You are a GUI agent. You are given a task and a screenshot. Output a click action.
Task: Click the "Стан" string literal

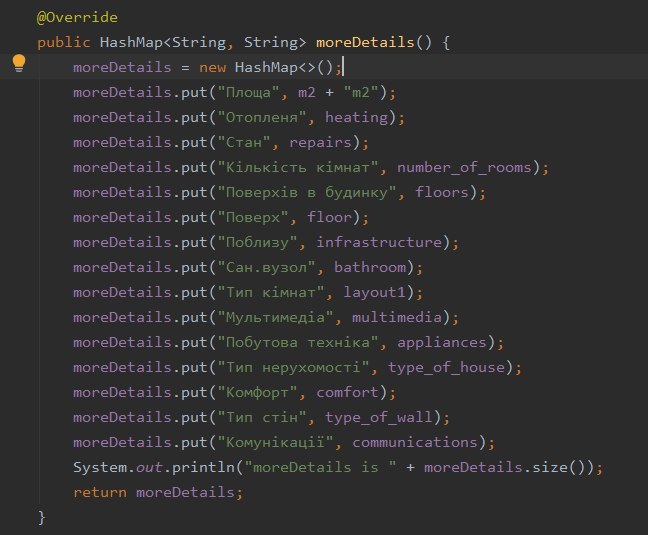(244, 143)
